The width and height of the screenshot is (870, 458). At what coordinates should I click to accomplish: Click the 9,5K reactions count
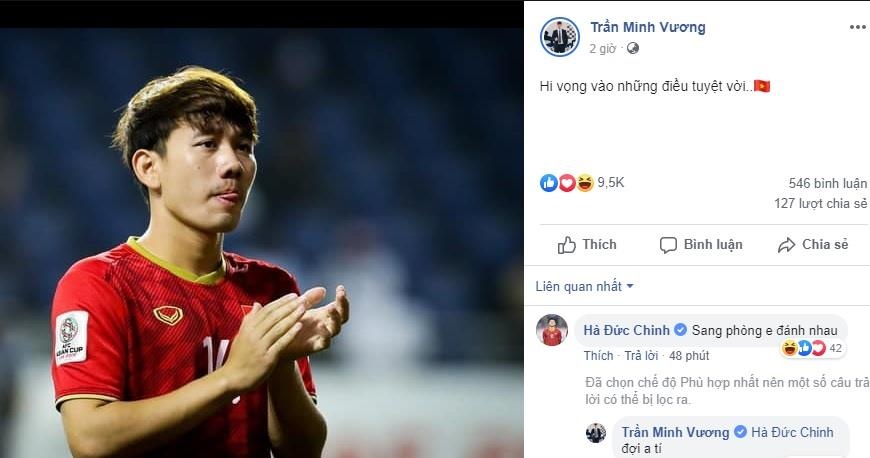[x=610, y=183]
